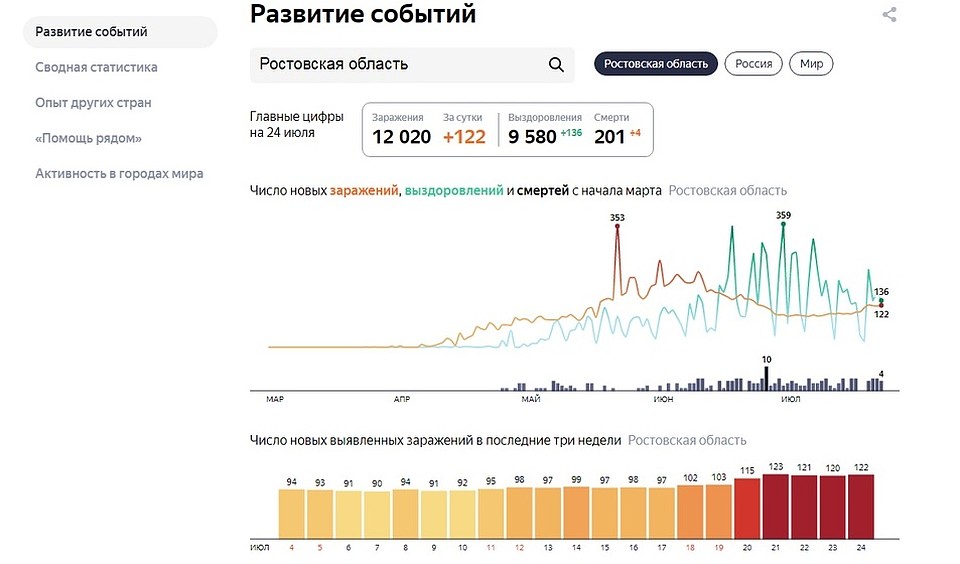
Task: Focus the Ростовская область search field
Action: [x=412, y=64]
